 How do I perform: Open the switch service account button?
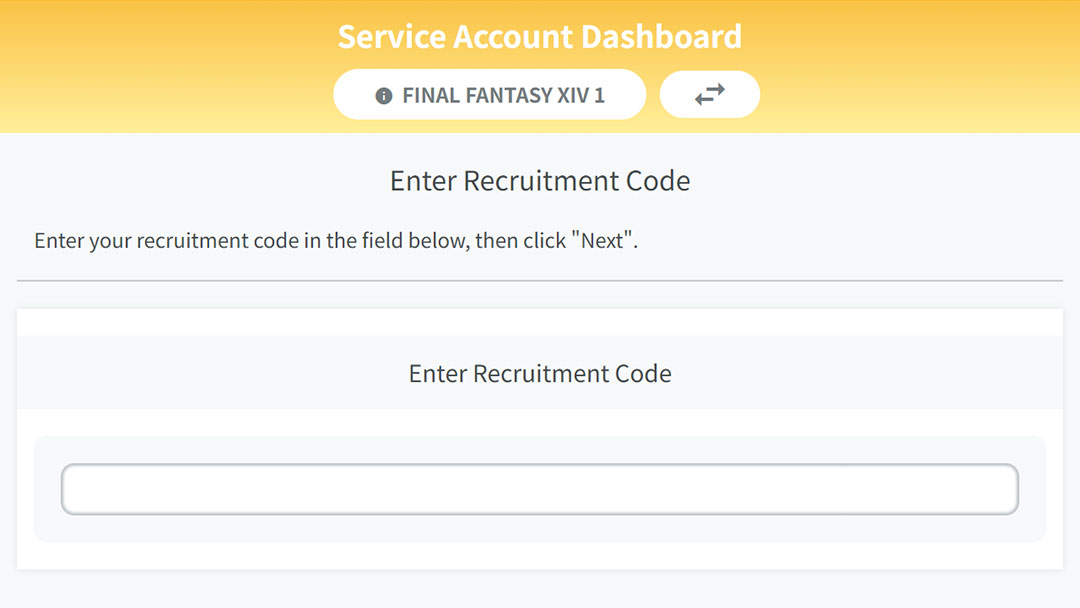[709, 94]
